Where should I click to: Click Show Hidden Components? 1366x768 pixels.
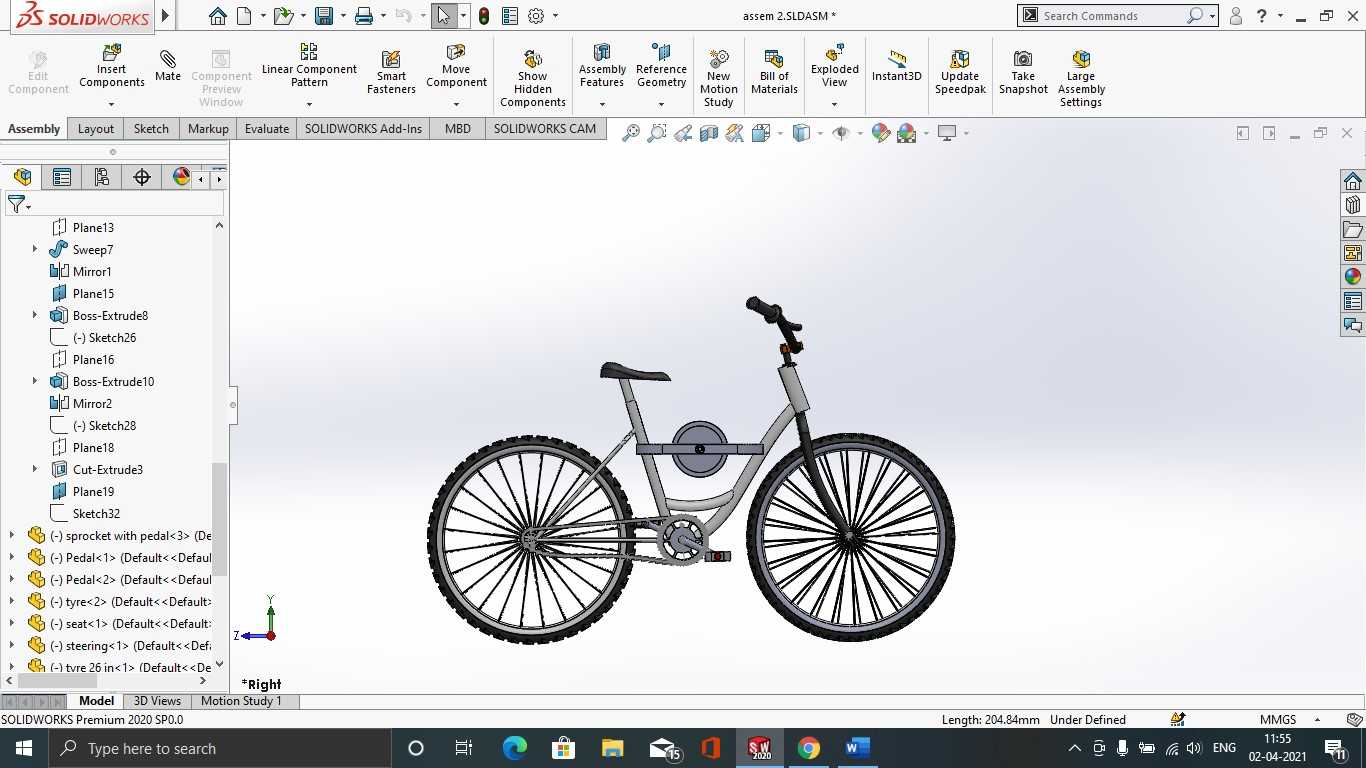point(533,78)
